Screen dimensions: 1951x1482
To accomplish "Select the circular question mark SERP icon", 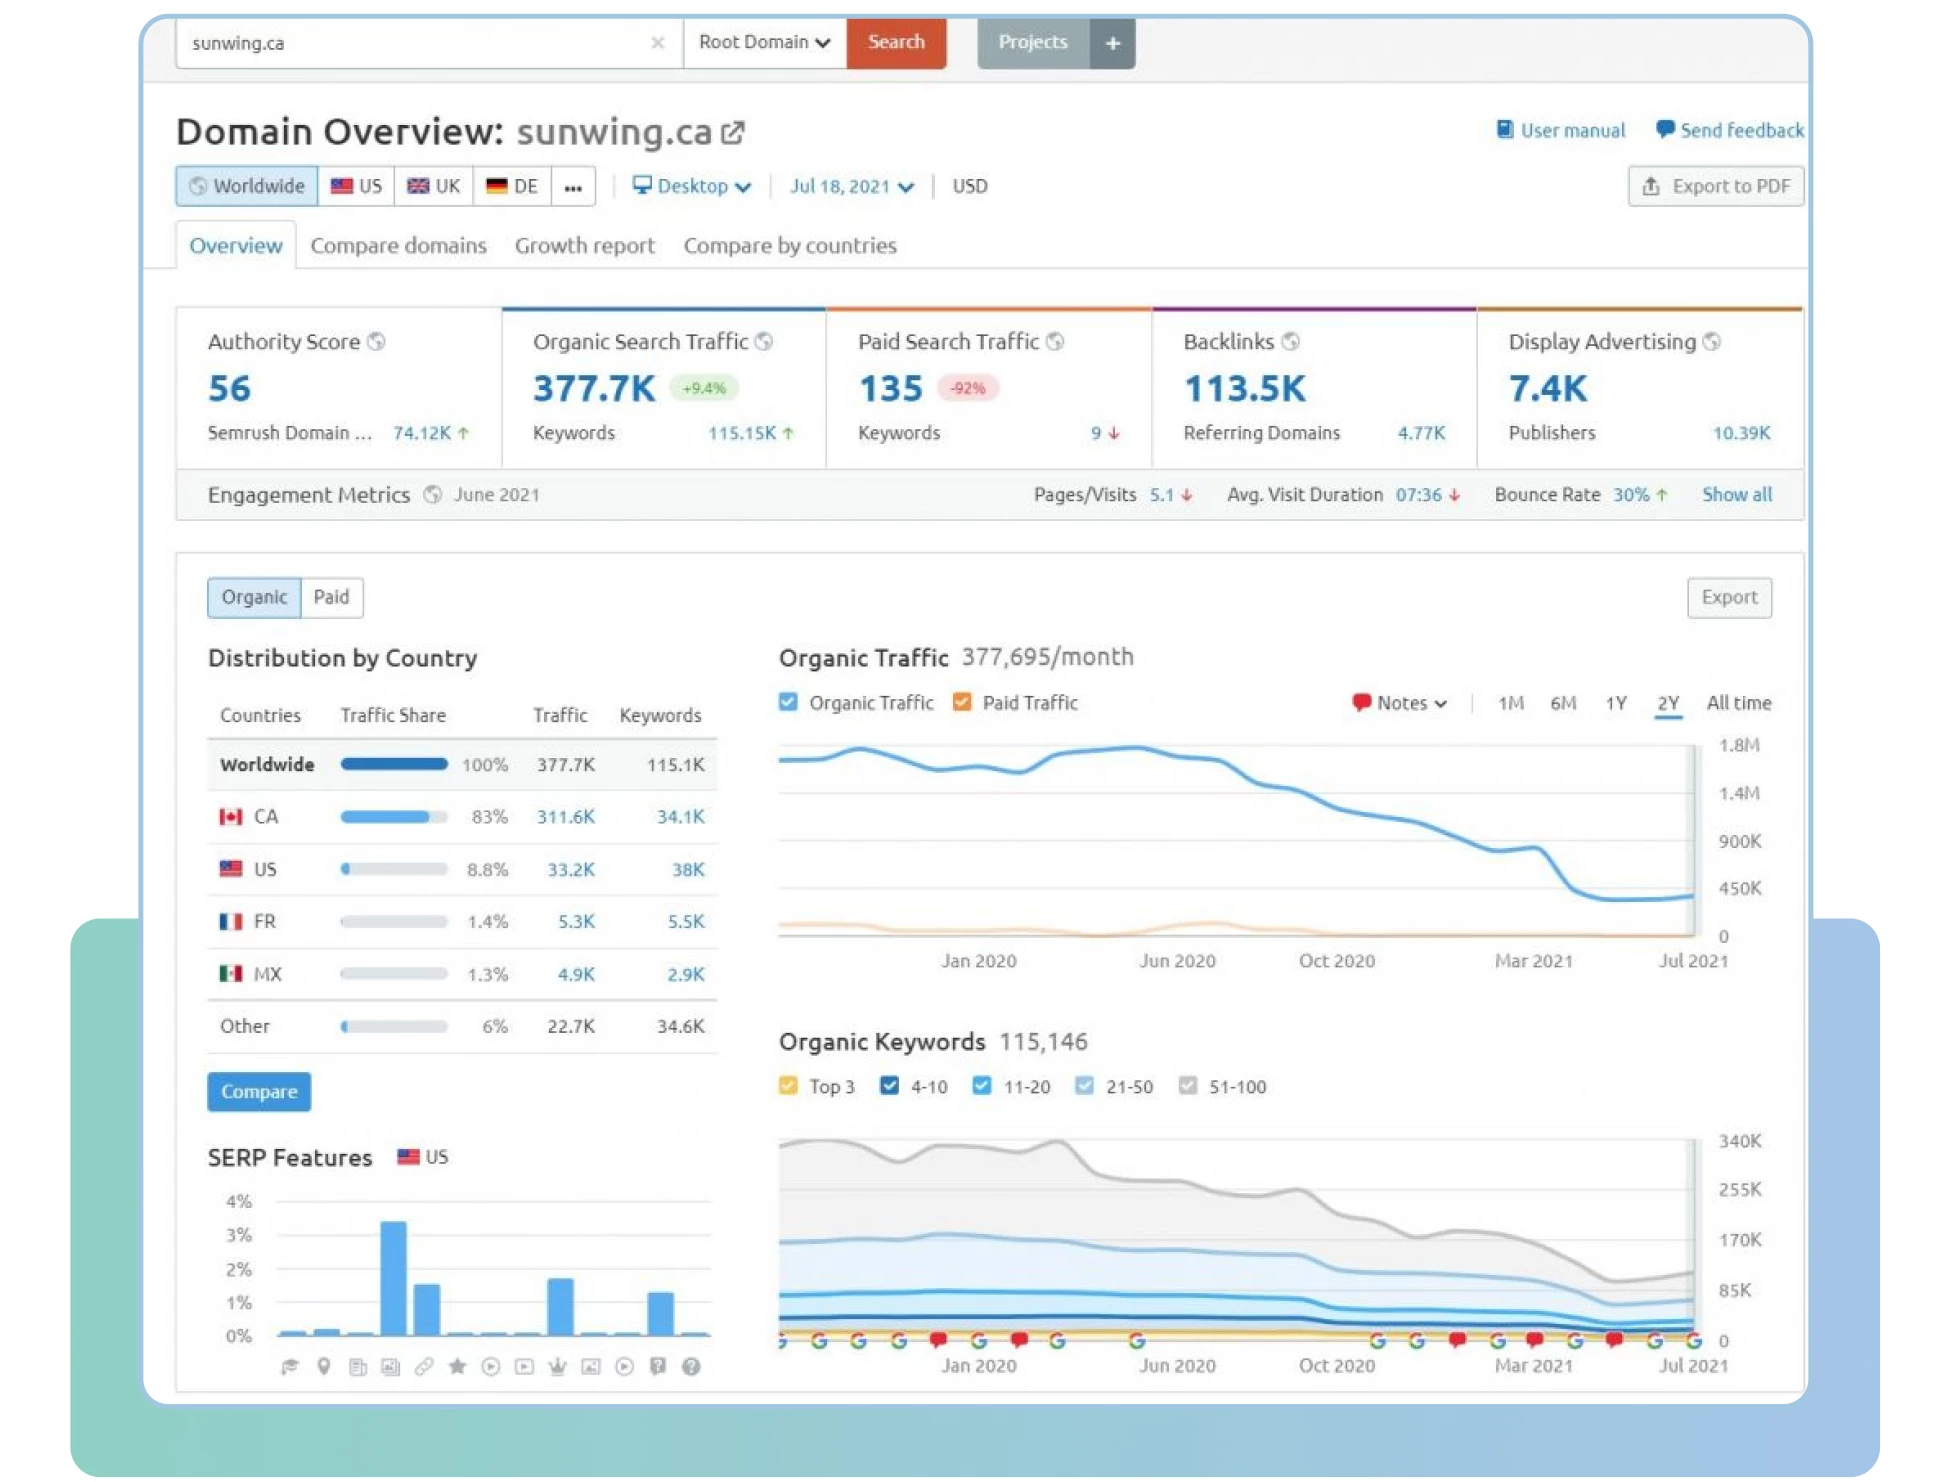I will pos(691,1366).
